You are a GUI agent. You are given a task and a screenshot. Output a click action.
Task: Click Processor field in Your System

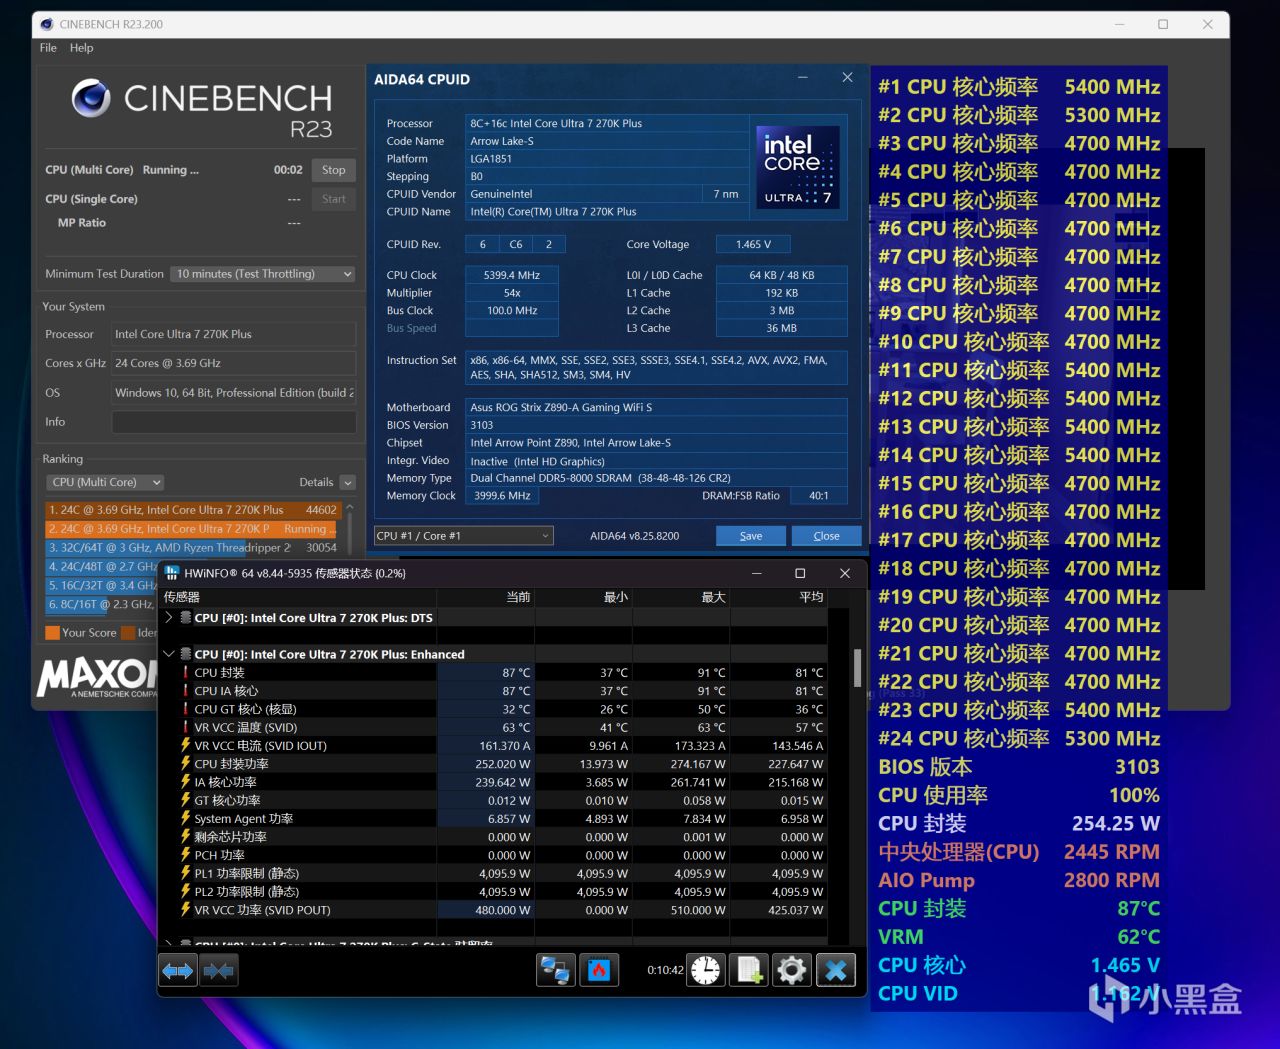click(234, 334)
